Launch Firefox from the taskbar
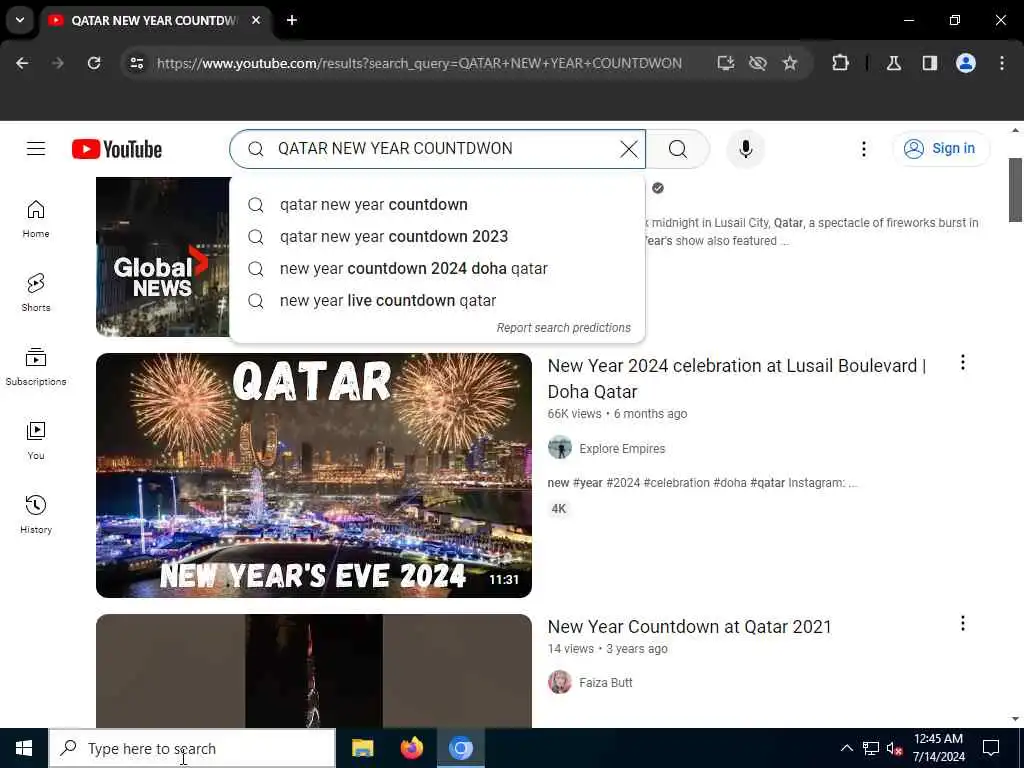The height and width of the screenshot is (768, 1024). click(x=411, y=748)
